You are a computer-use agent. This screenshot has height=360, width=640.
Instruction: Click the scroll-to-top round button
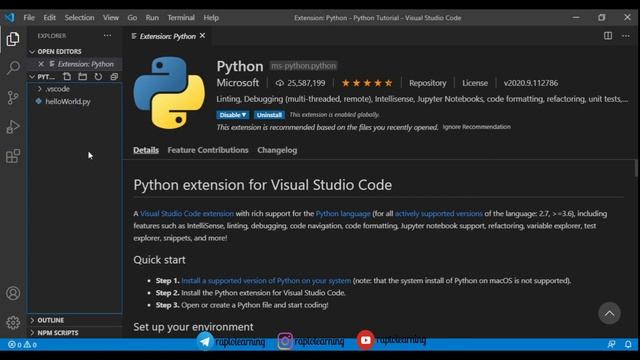(609, 313)
